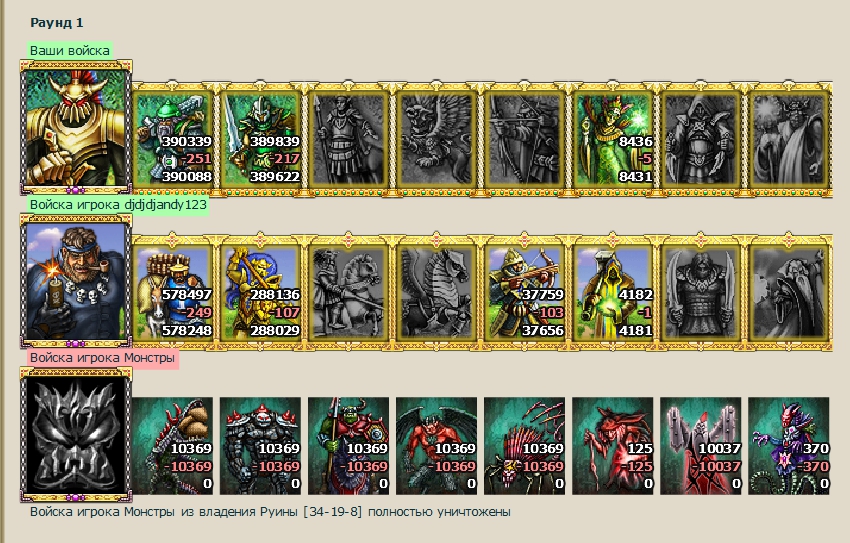This screenshot has width=850, height=543.
Task: Open the Monsters silver mask portrait
Action: pyautogui.click(x=76, y=434)
